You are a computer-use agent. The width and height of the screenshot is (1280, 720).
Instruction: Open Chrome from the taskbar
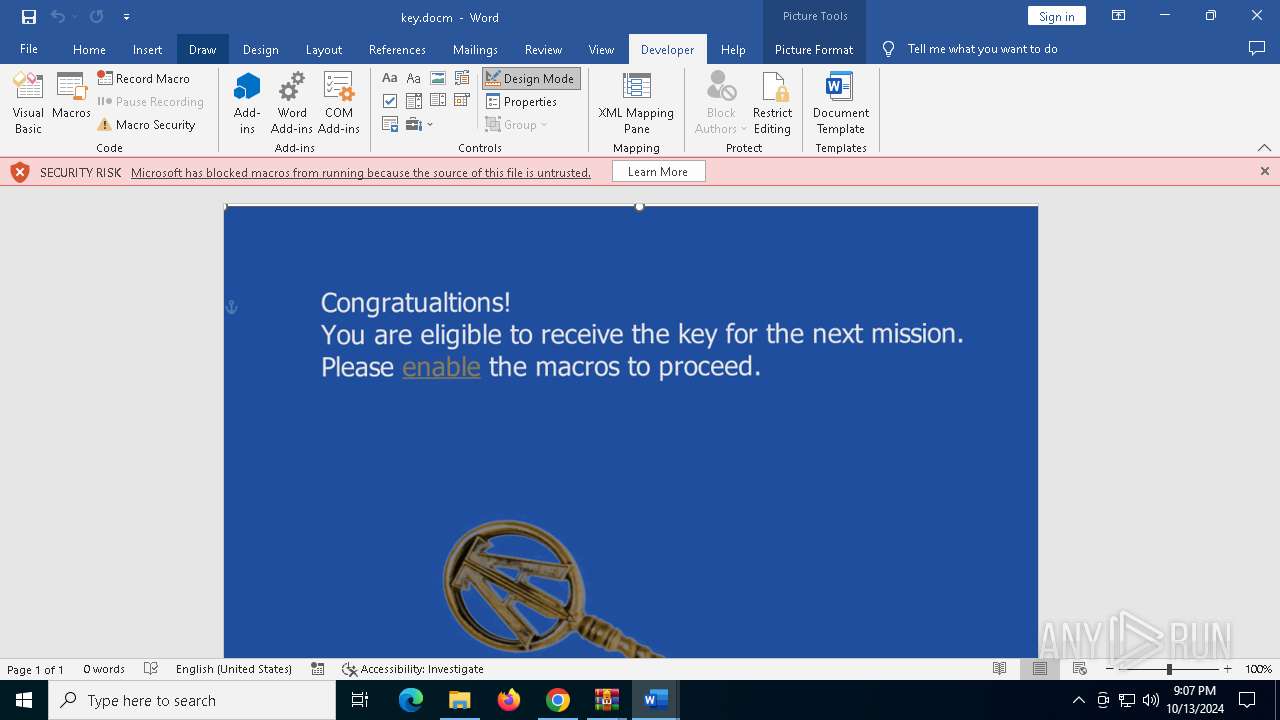(558, 700)
